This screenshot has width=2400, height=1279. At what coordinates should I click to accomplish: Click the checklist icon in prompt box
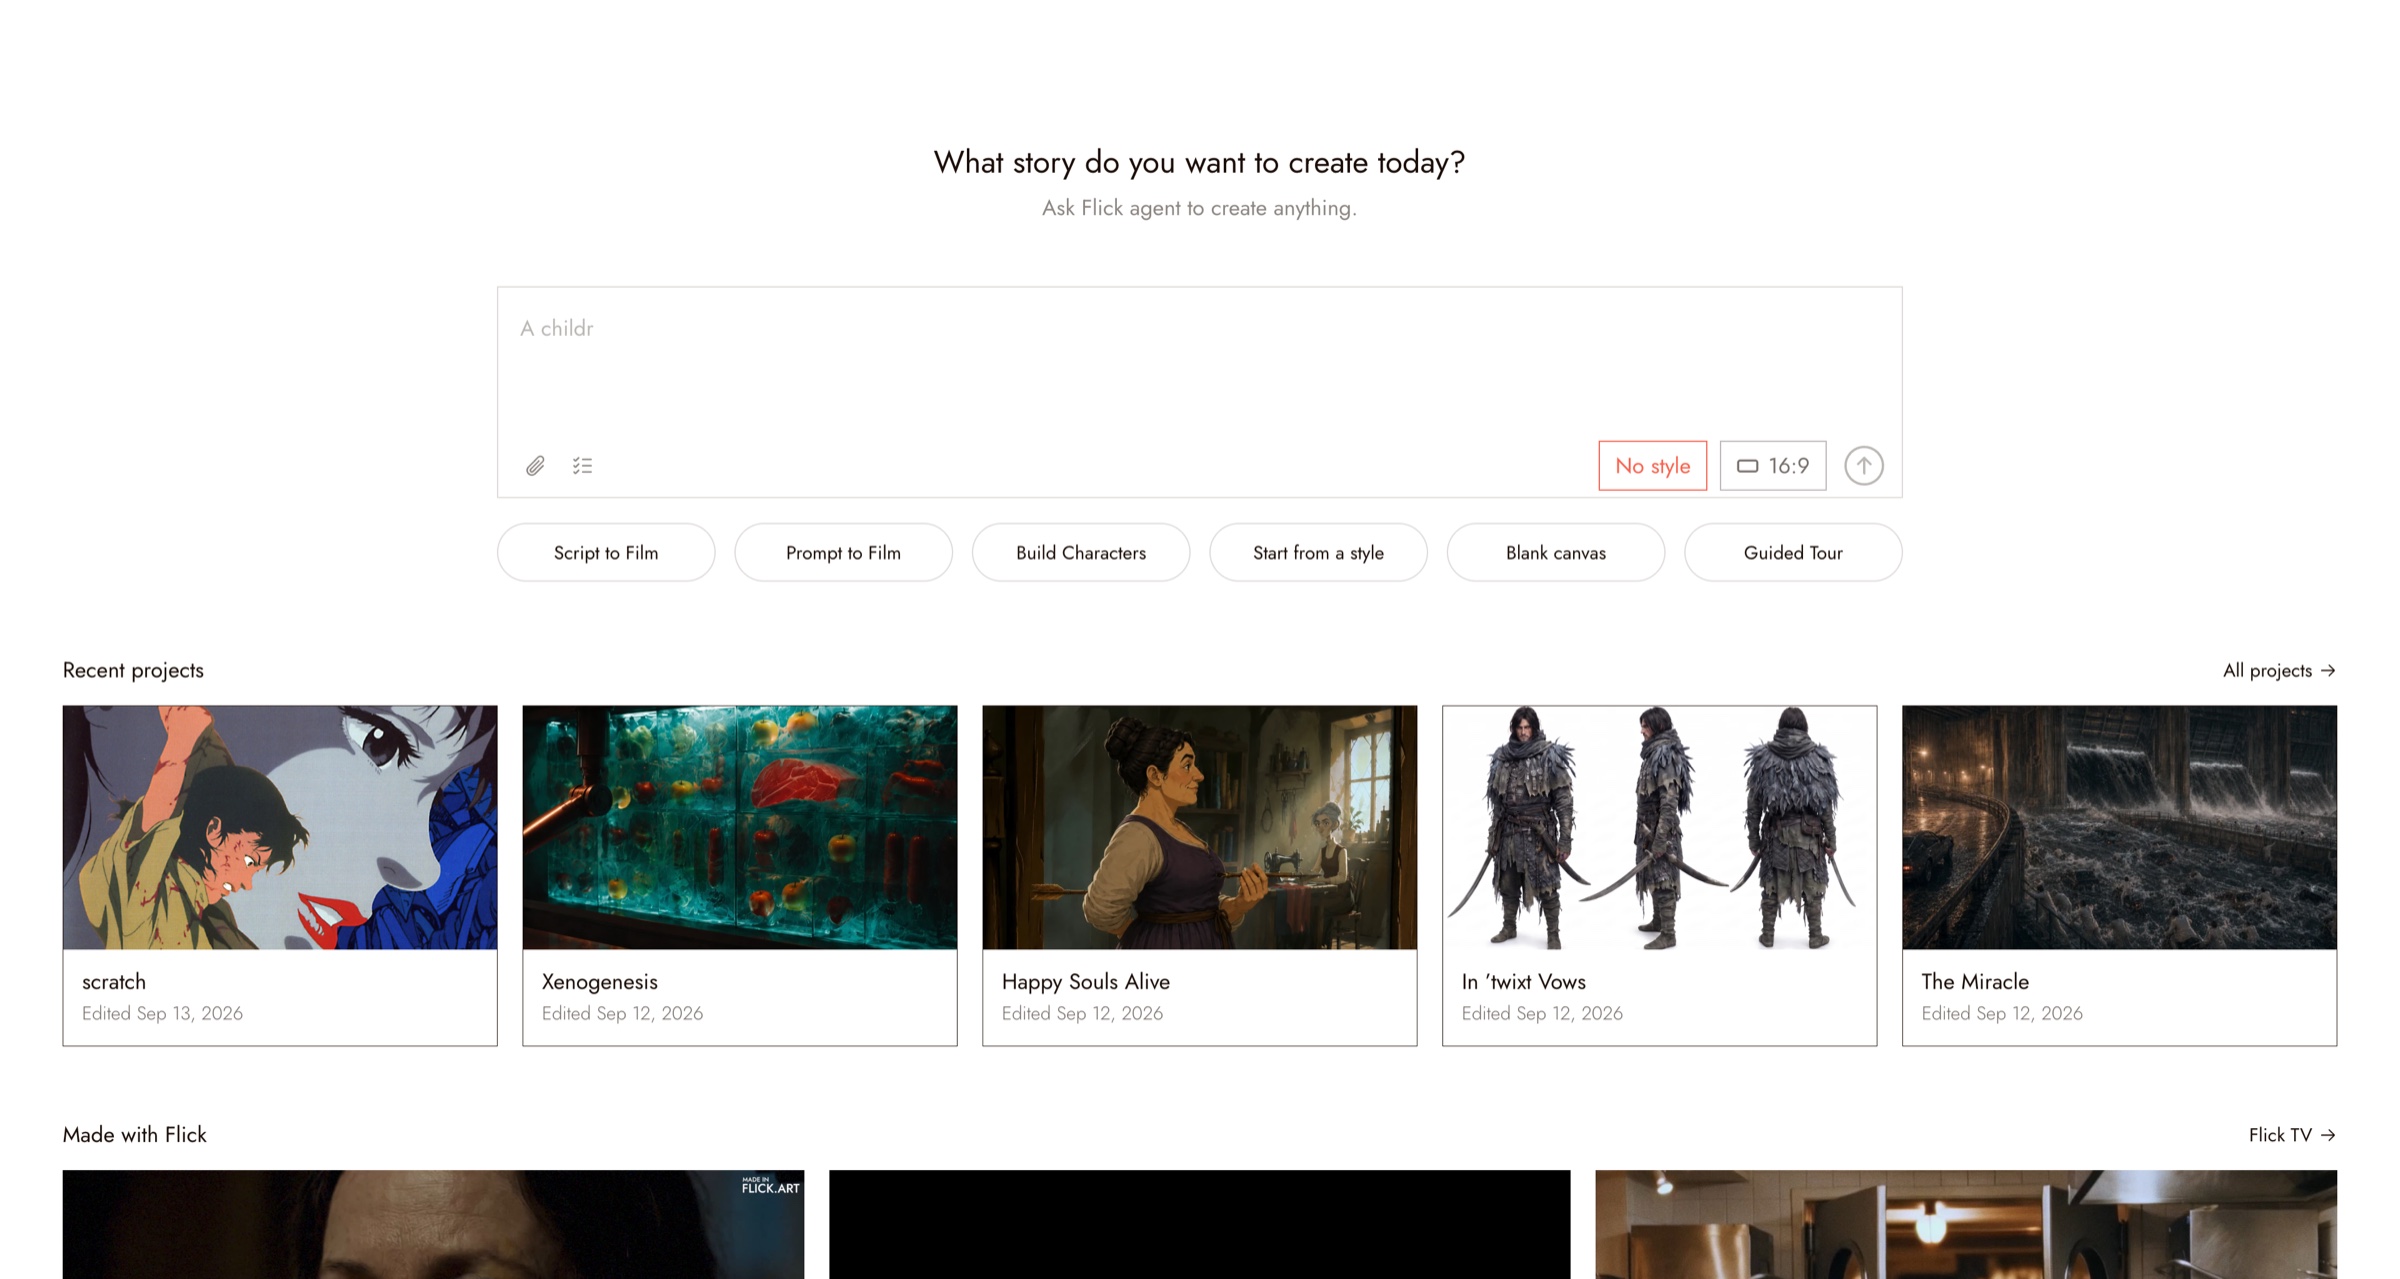tap(582, 466)
